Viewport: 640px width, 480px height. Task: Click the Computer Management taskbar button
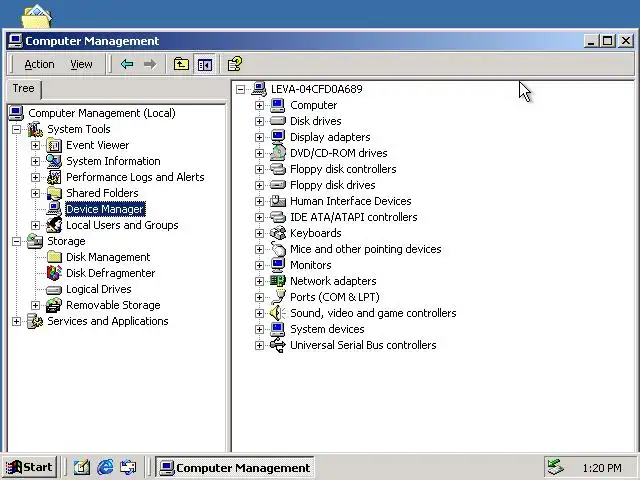click(235, 467)
